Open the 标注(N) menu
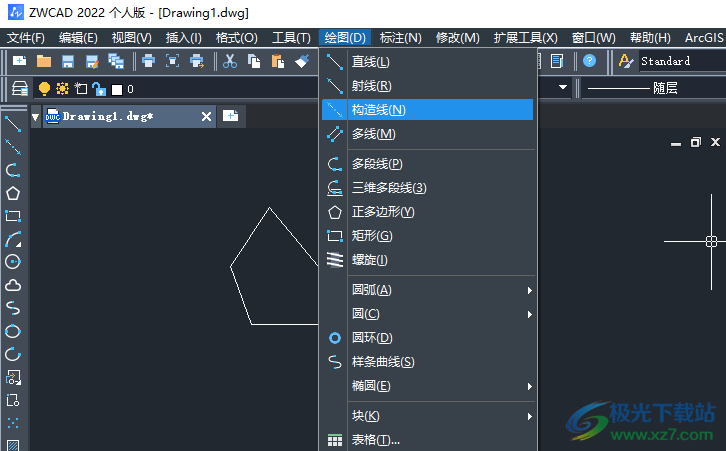 click(401, 38)
